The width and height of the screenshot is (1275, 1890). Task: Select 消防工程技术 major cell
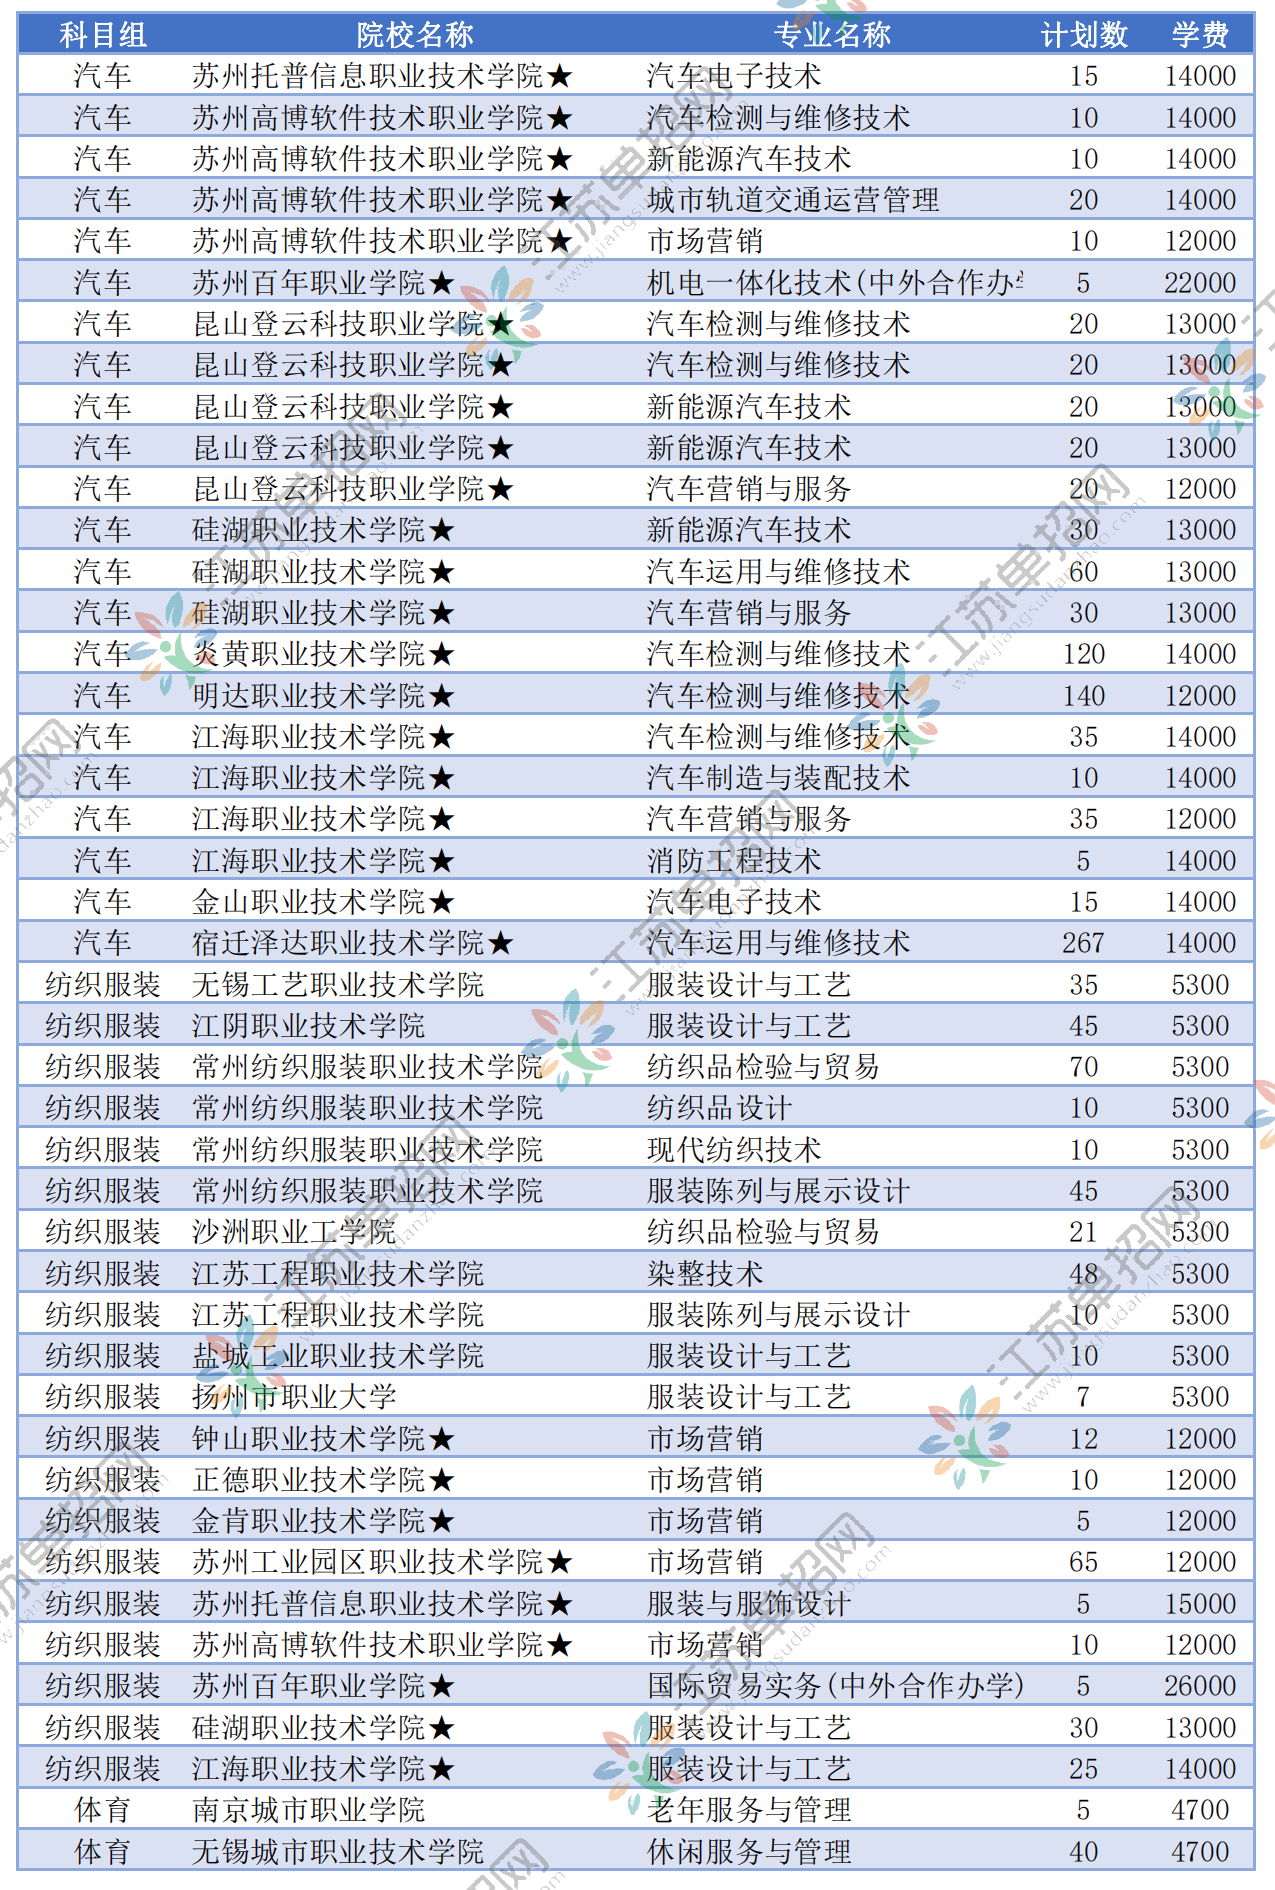tap(734, 860)
